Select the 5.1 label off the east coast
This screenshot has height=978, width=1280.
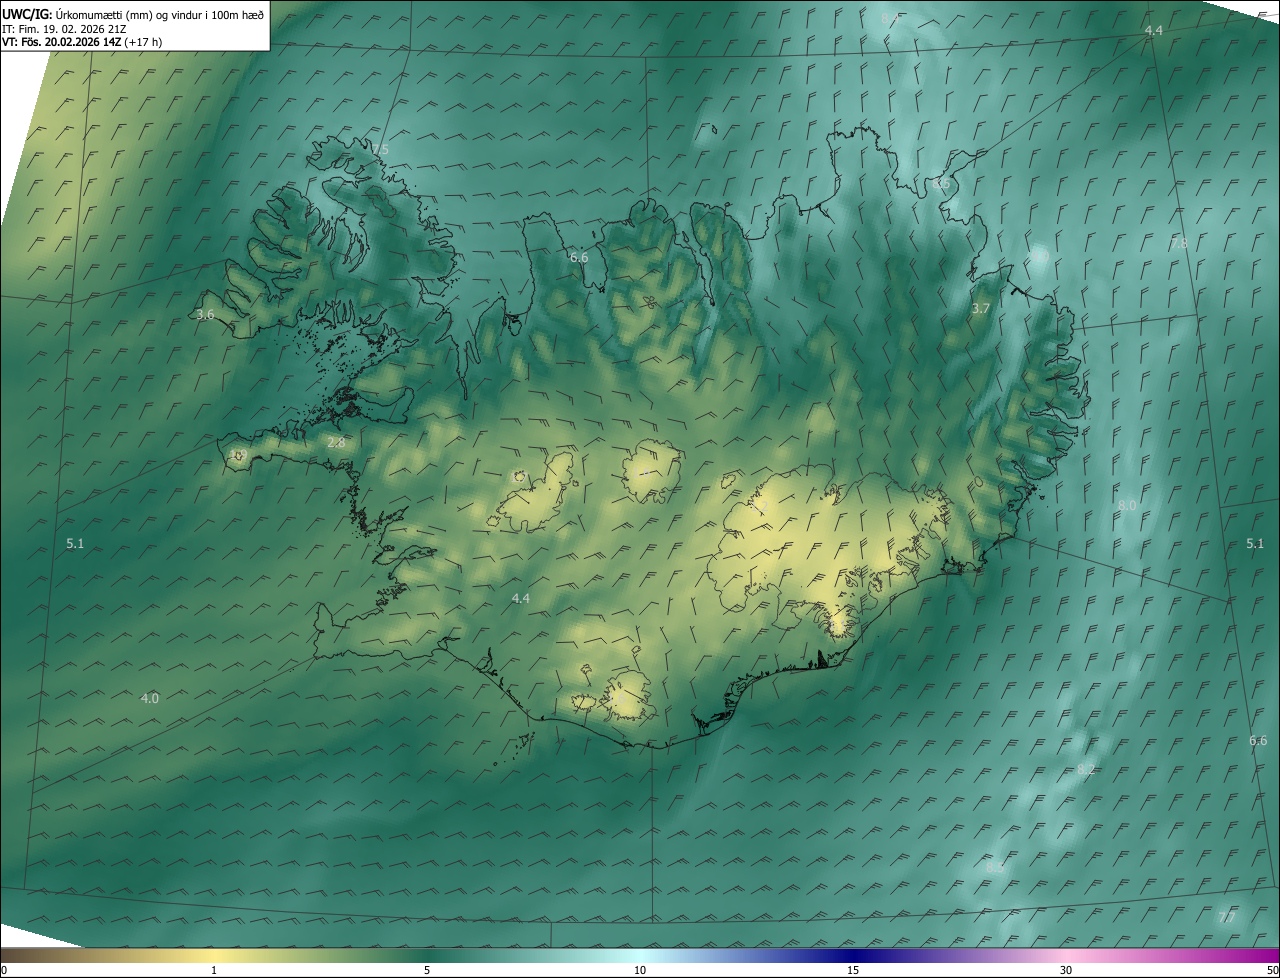coord(1255,543)
